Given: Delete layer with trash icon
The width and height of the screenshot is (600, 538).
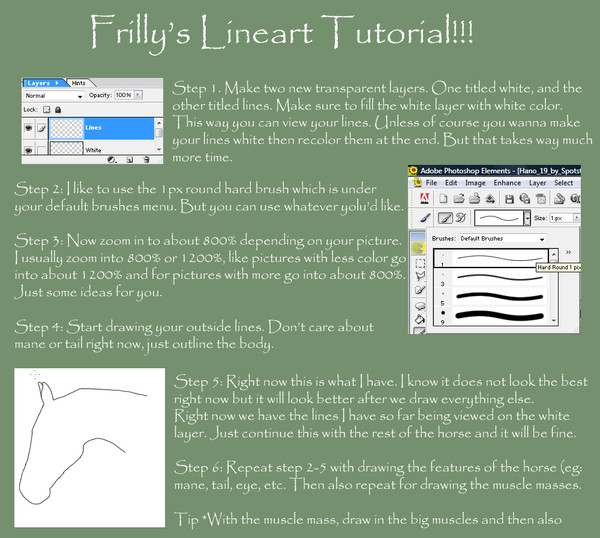Looking at the screenshot, I should point(146,160).
